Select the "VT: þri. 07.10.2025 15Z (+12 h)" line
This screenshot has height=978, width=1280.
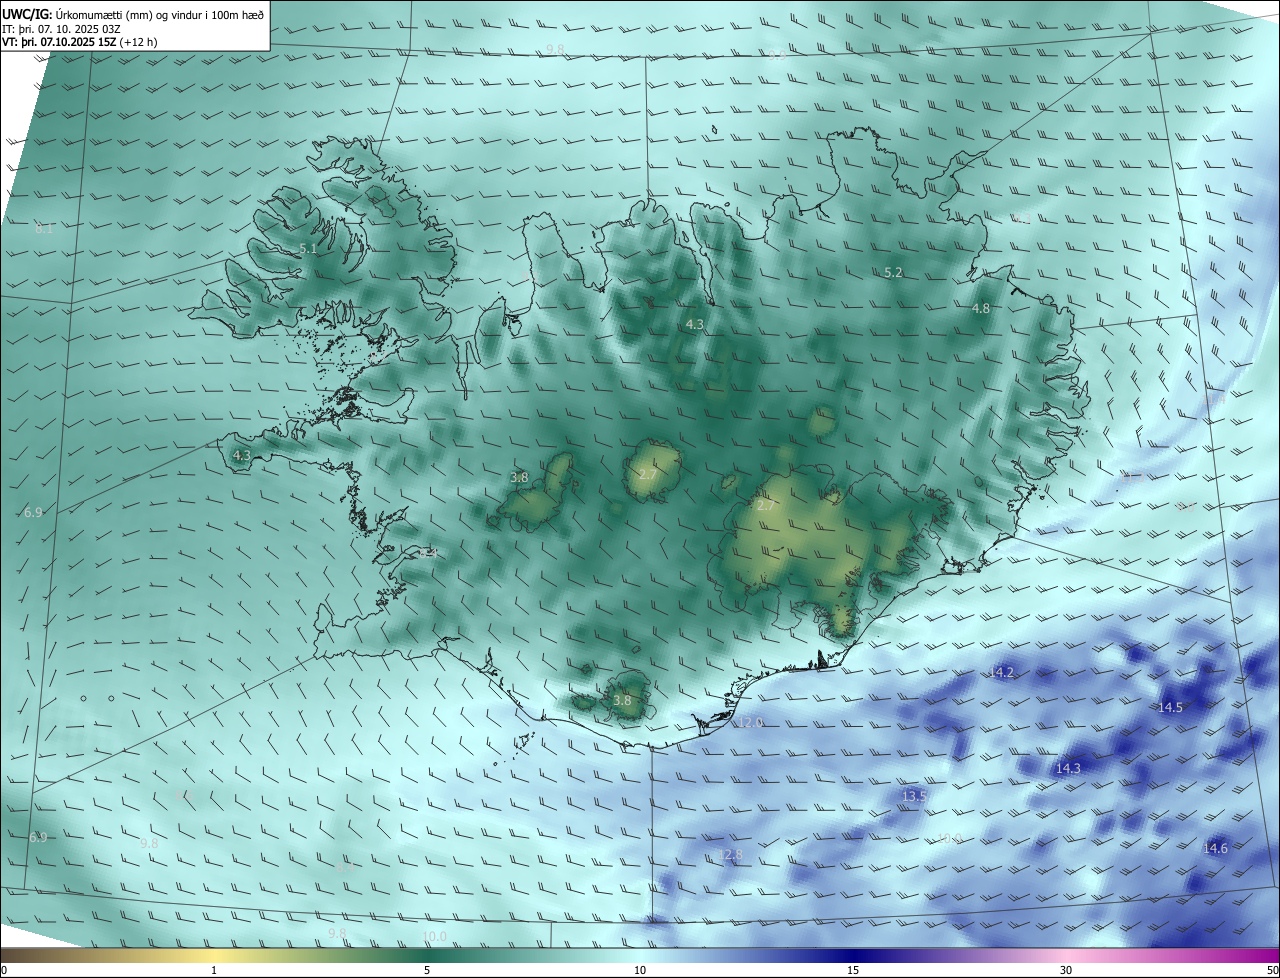pos(80,42)
